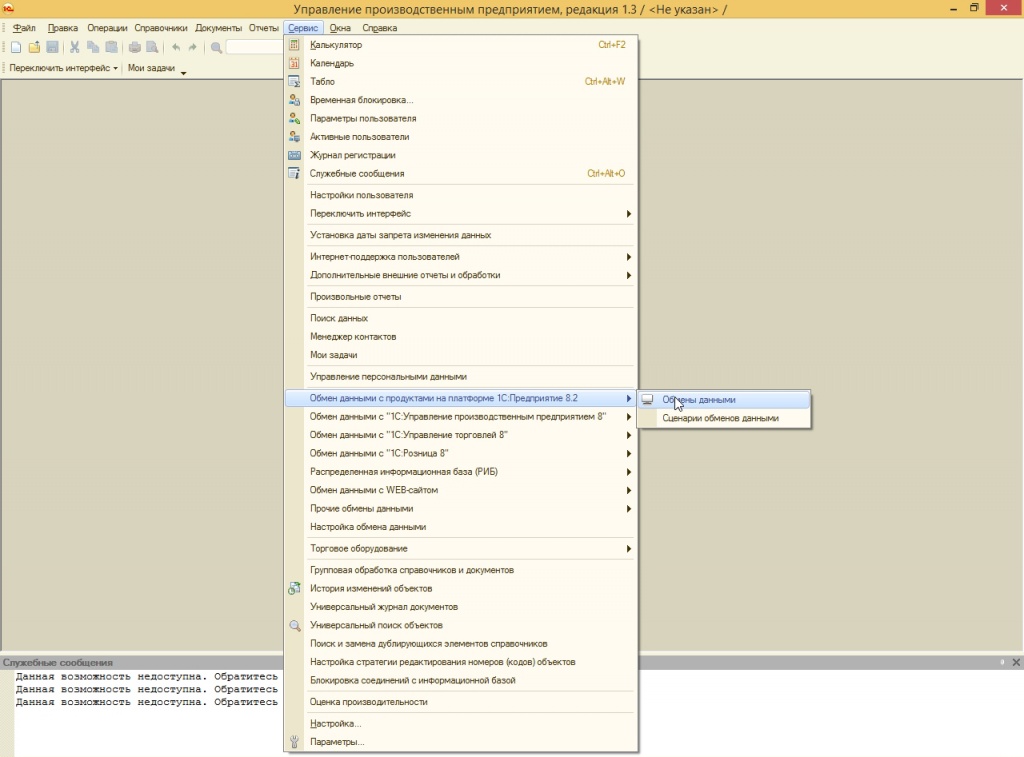The image size is (1024, 757).
Task: Expand Обмен данными с WEB-сайтом submenu
Action: [x=374, y=490]
